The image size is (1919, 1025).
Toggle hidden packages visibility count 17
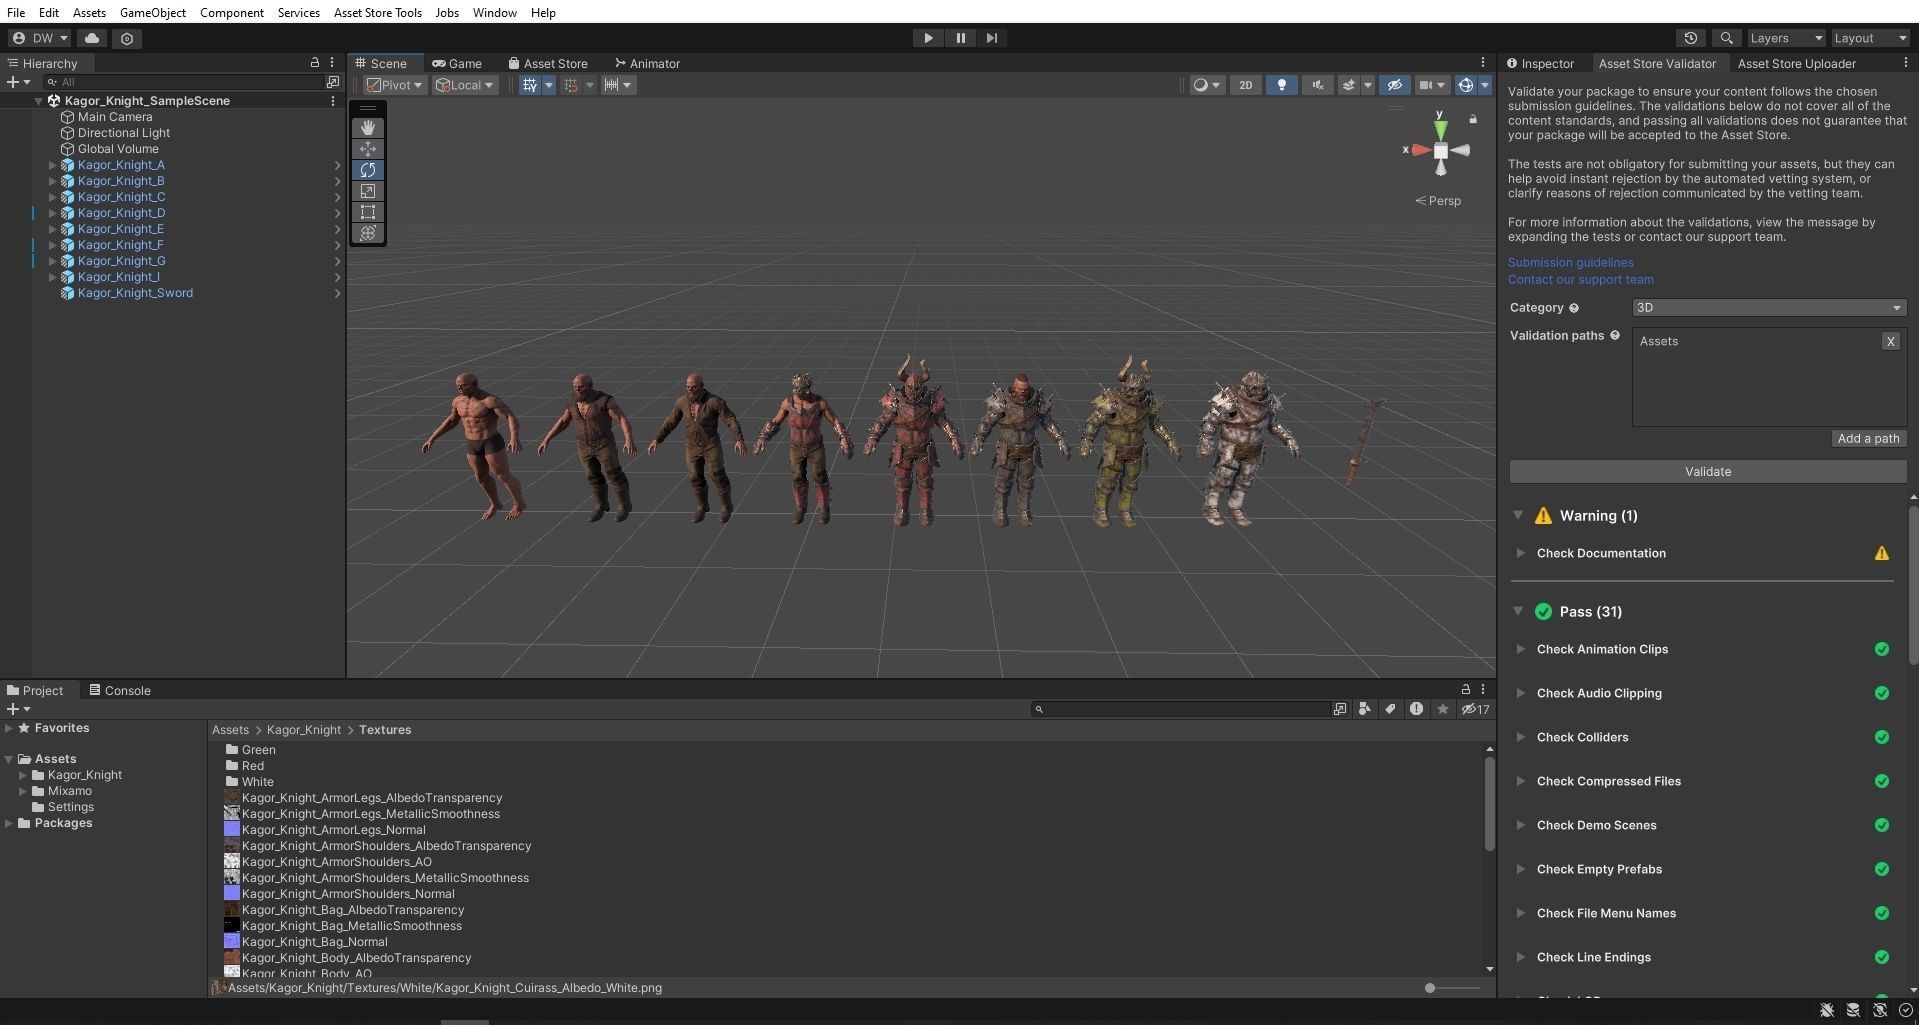(x=1475, y=709)
